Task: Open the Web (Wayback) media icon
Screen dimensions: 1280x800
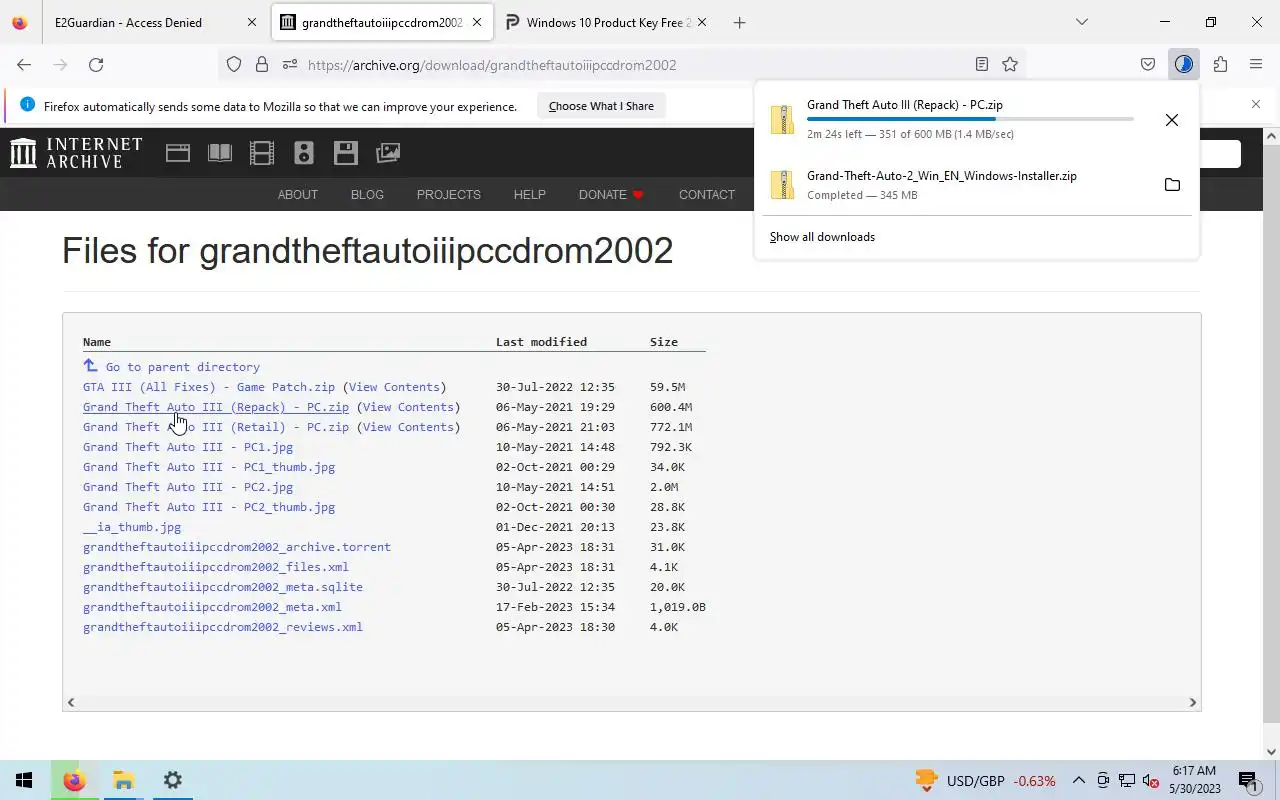Action: pyautogui.click(x=178, y=153)
